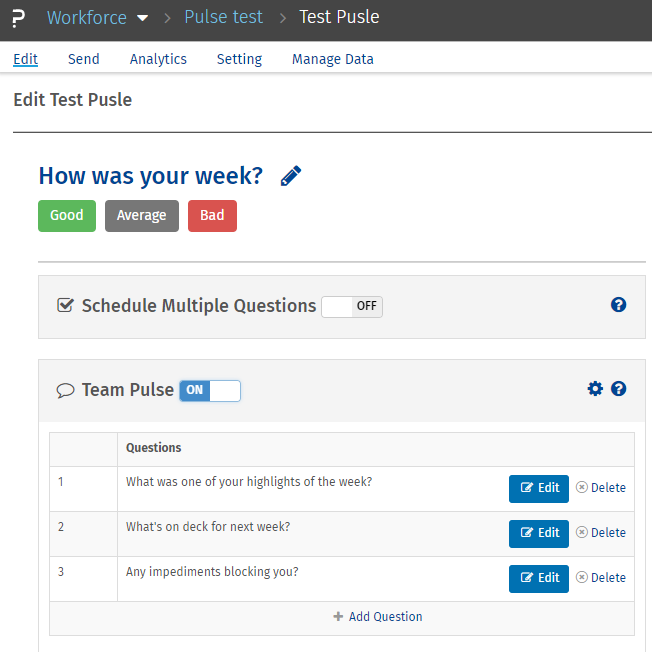The width and height of the screenshot is (652, 652).
Task: Edit the impediments blocking question
Action: pos(539,578)
